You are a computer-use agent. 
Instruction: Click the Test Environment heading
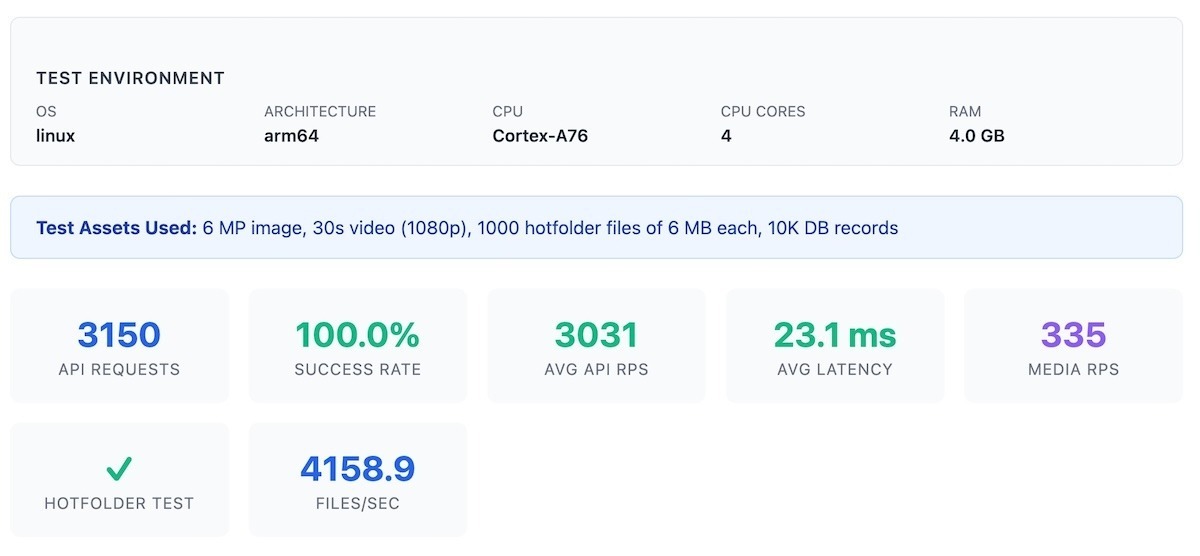(130, 78)
